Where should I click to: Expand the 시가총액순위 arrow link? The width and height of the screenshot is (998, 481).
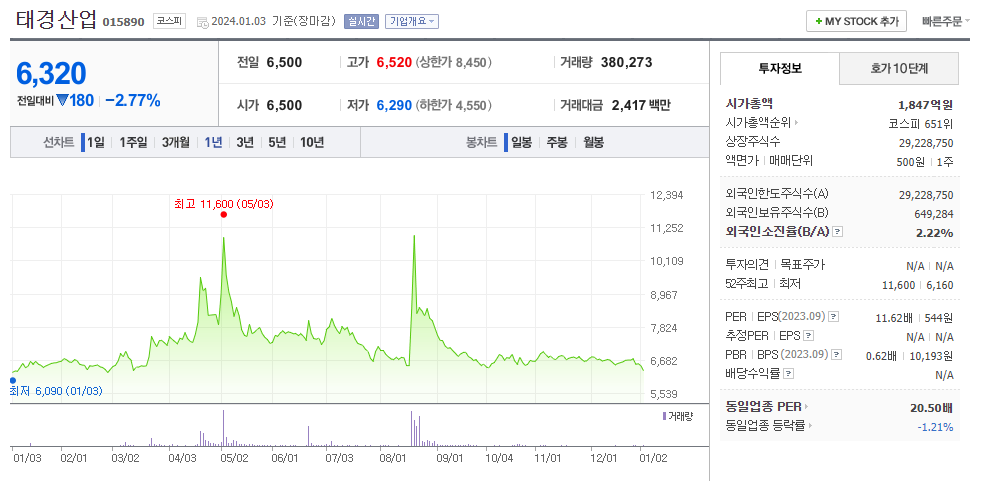click(796, 123)
